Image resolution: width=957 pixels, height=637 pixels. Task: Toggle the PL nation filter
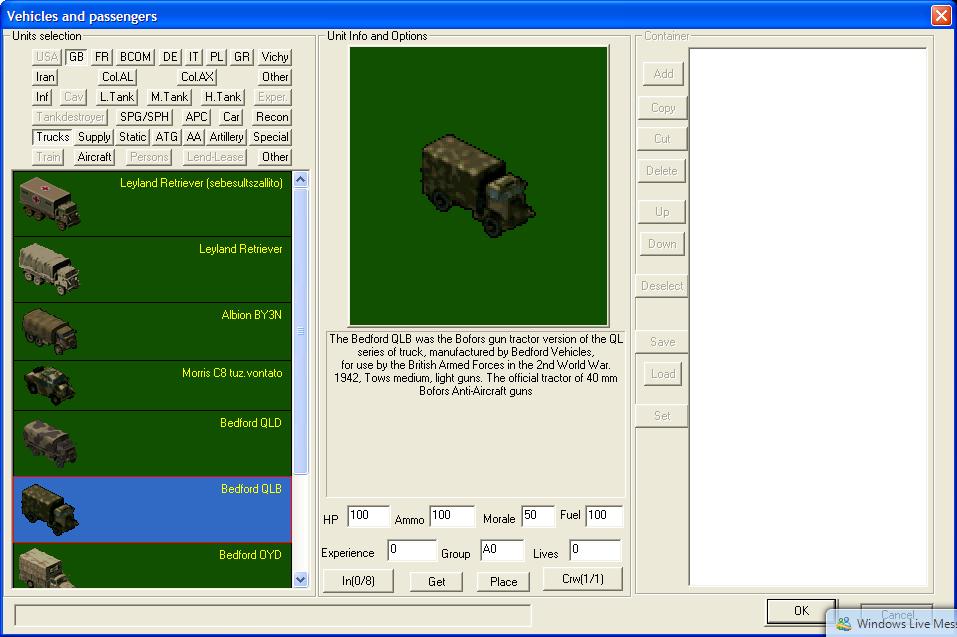click(x=216, y=57)
